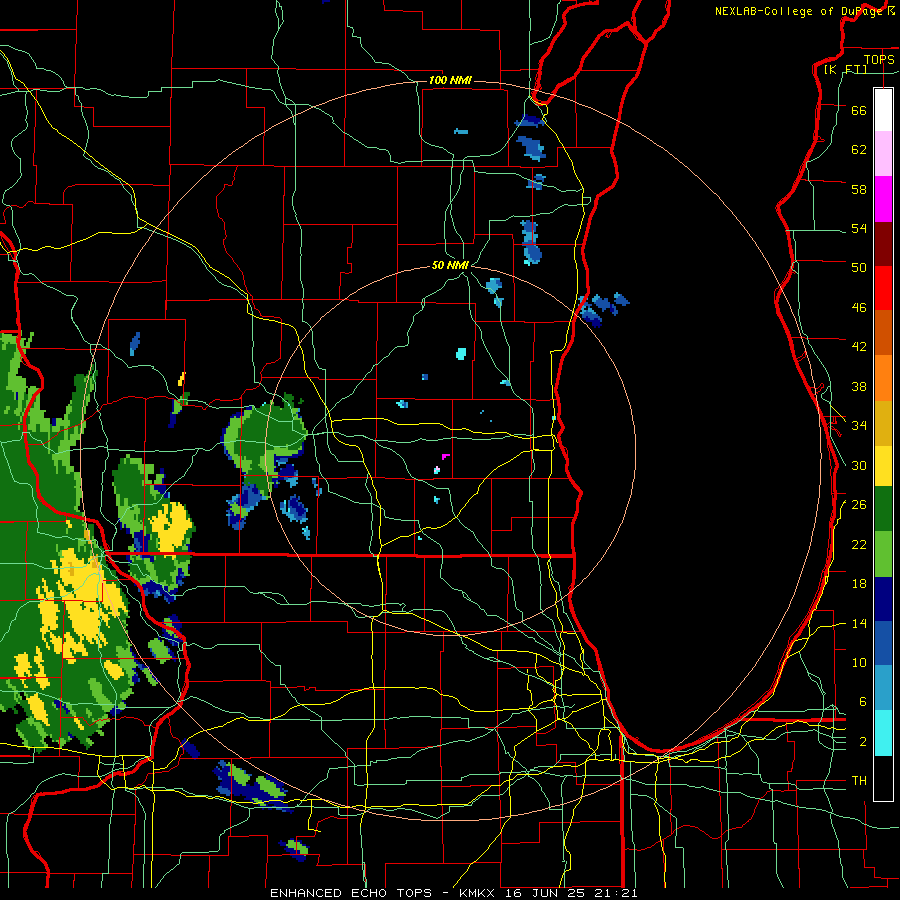Click the legend value "42"

tap(859, 347)
